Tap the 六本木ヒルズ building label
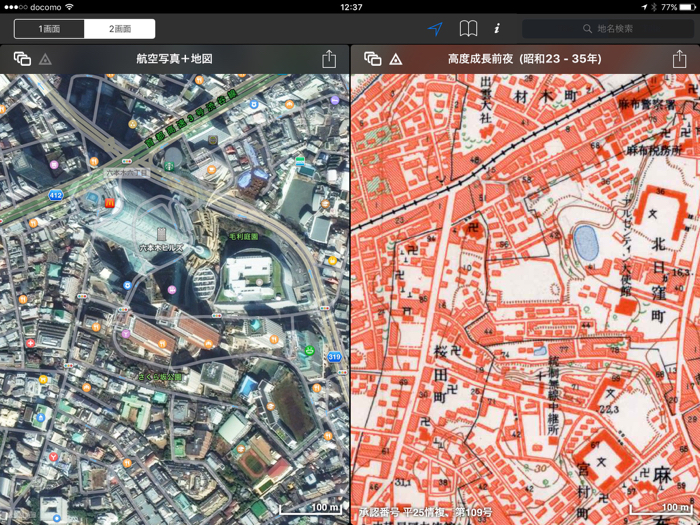The height and width of the screenshot is (525, 700). tap(160, 246)
